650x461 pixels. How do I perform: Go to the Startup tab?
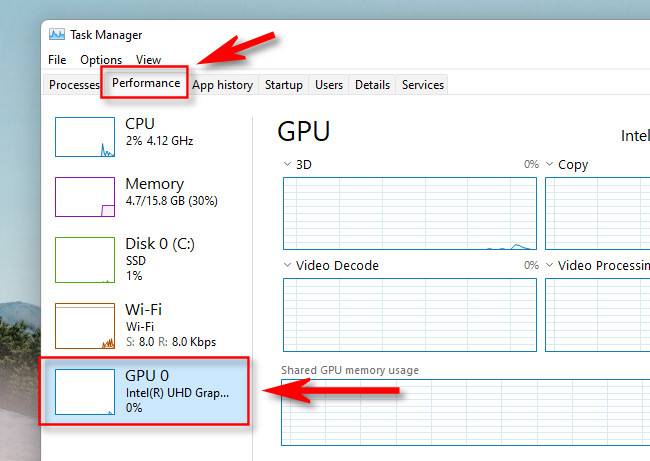coord(284,85)
